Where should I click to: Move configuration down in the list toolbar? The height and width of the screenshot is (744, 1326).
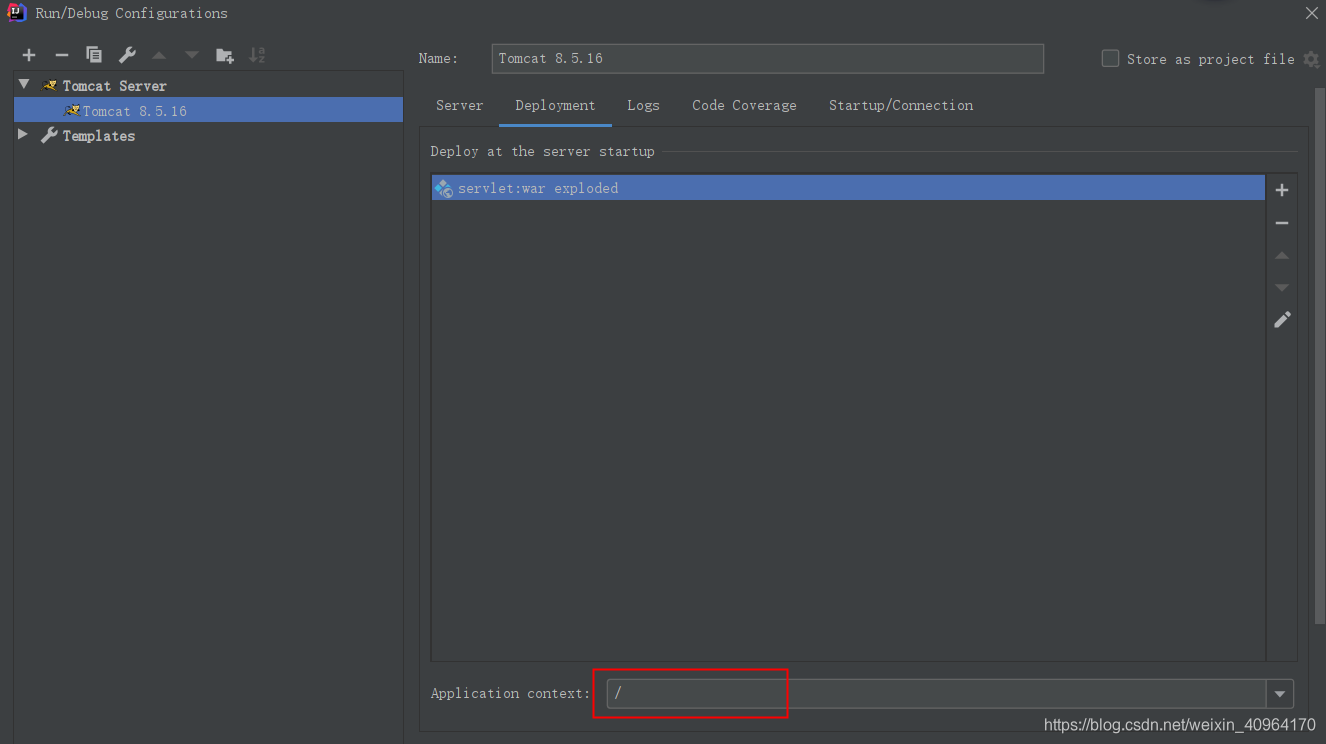point(192,55)
